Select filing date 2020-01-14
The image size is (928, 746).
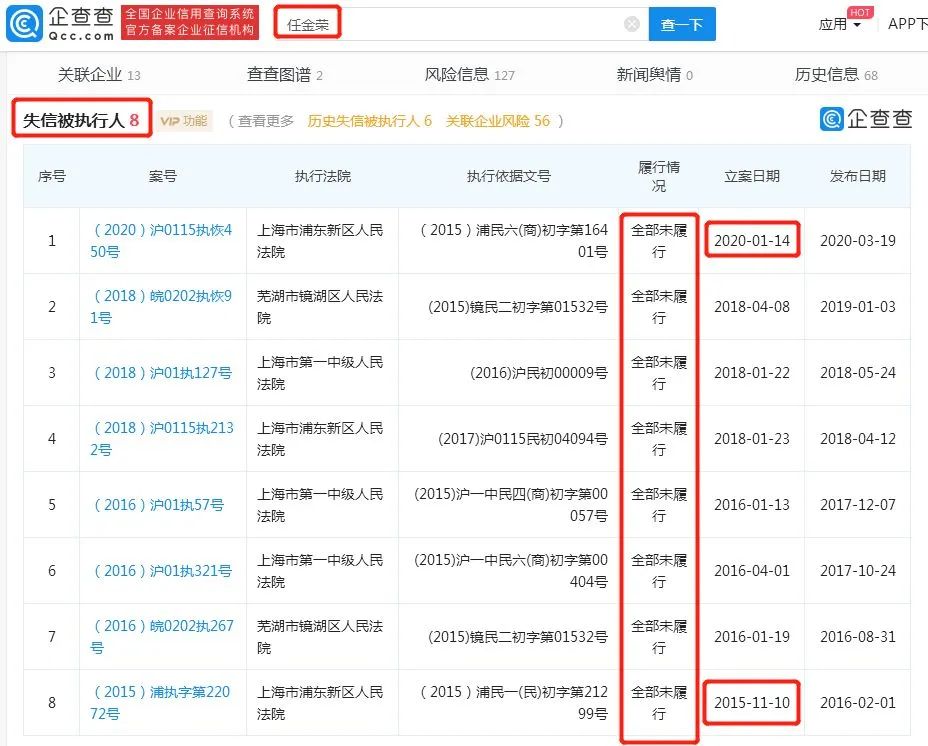[752, 240]
